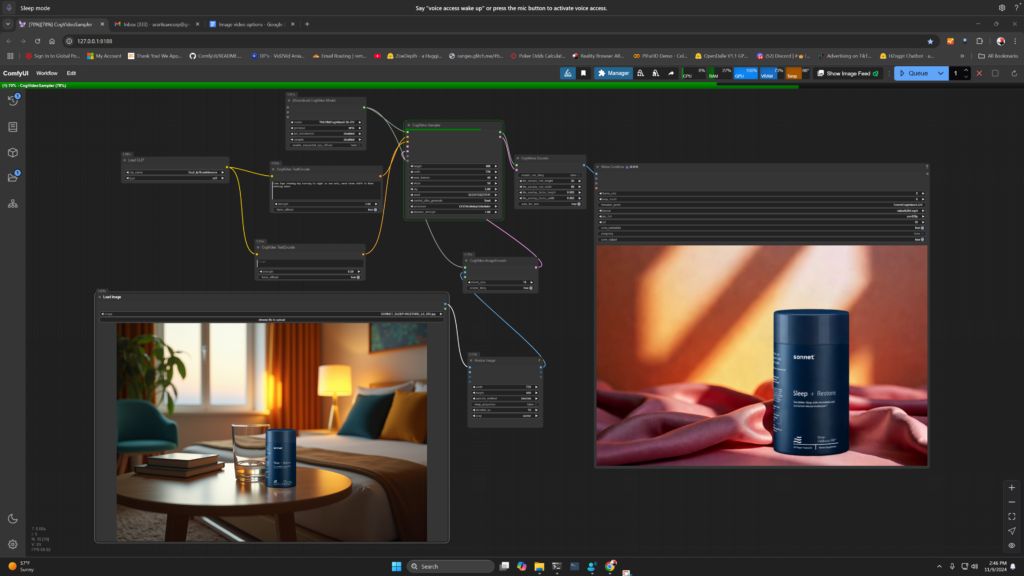1024x576 pixels.
Task: Open voice access settings gear
Action: point(1002,8)
